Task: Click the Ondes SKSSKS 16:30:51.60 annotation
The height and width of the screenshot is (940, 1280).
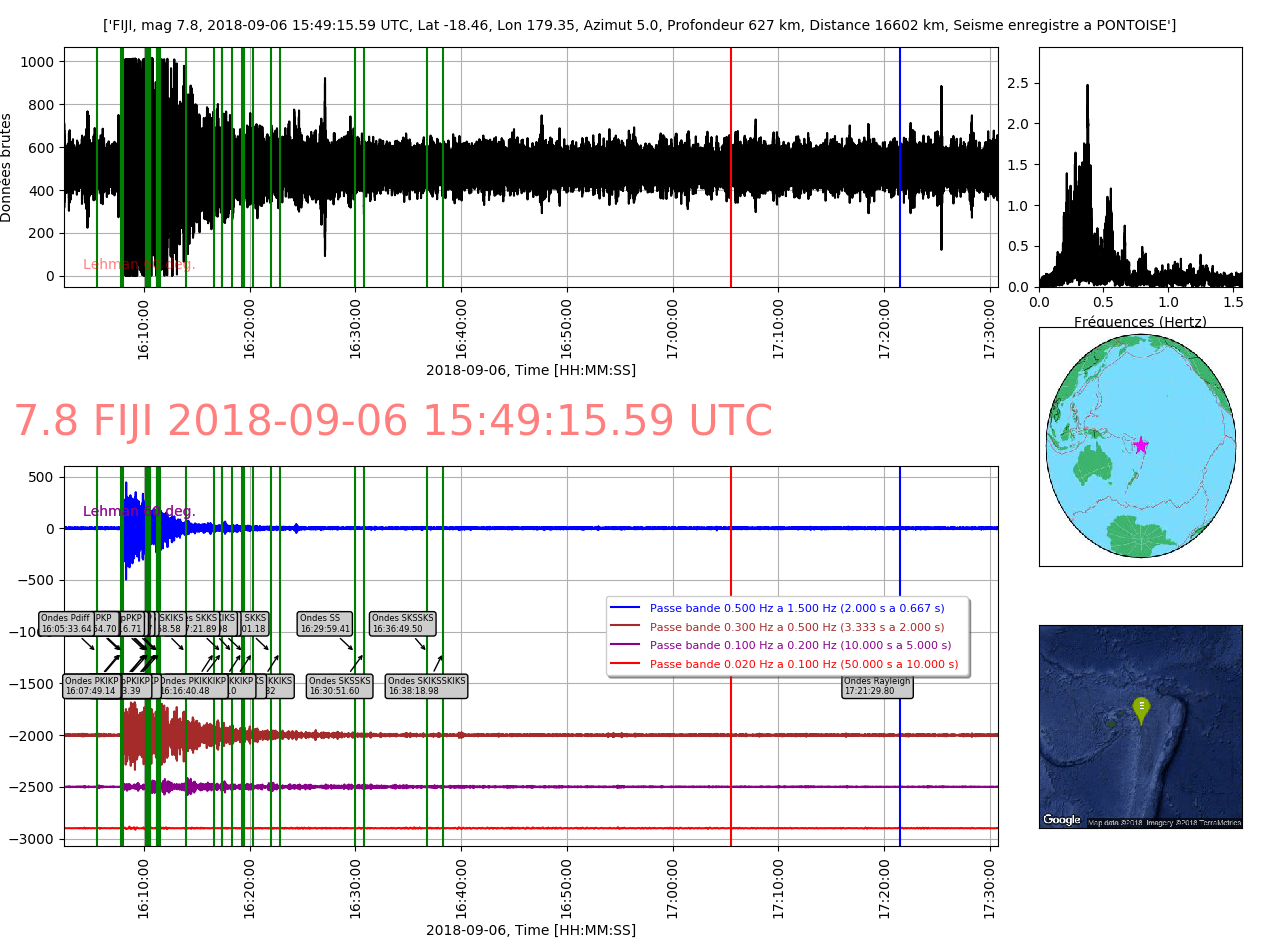Action: click(x=340, y=686)
